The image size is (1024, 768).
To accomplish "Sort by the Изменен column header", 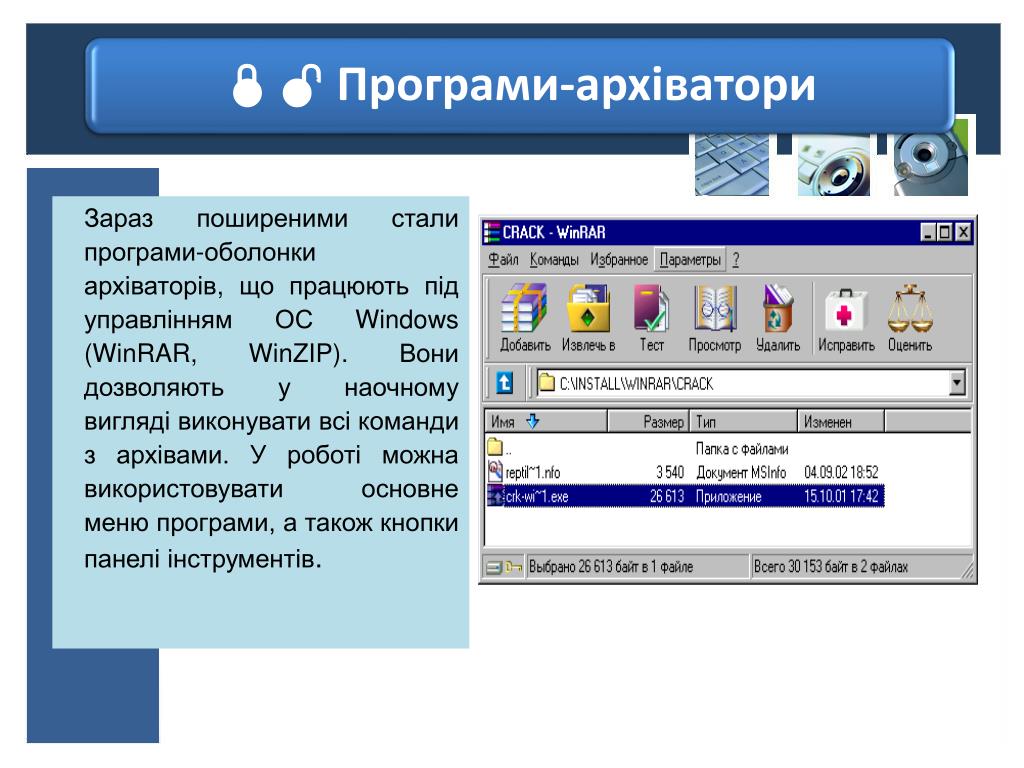I will tap(841, 421).
